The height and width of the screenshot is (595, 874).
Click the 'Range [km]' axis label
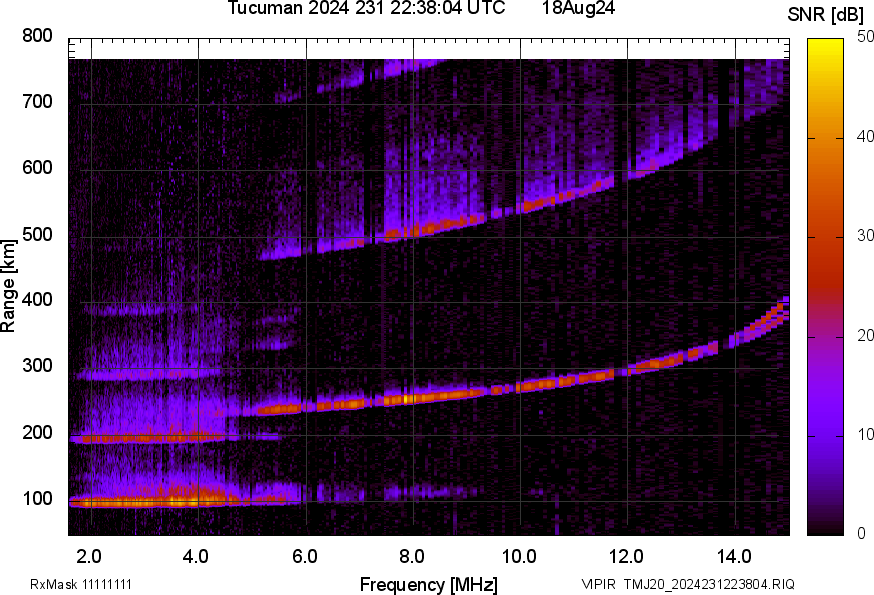8,286
